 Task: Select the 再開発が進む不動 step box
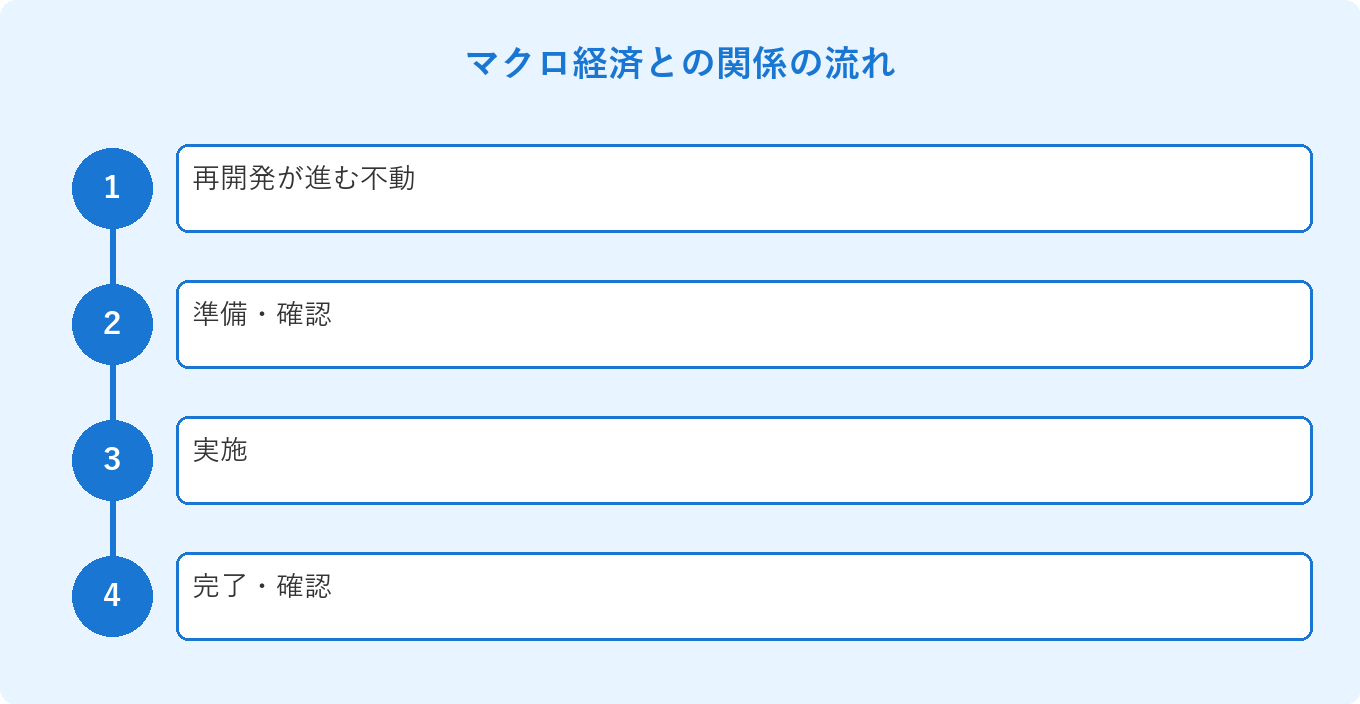point(744,188)
